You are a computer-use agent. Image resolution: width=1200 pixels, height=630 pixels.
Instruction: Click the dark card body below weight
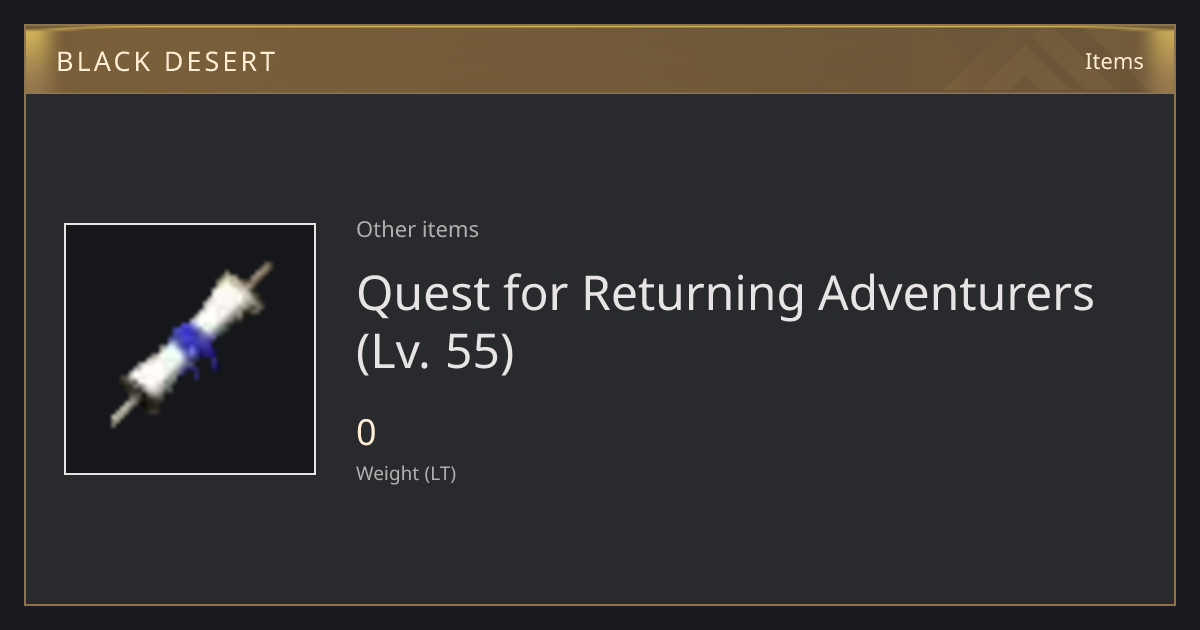tap(600, 545)
